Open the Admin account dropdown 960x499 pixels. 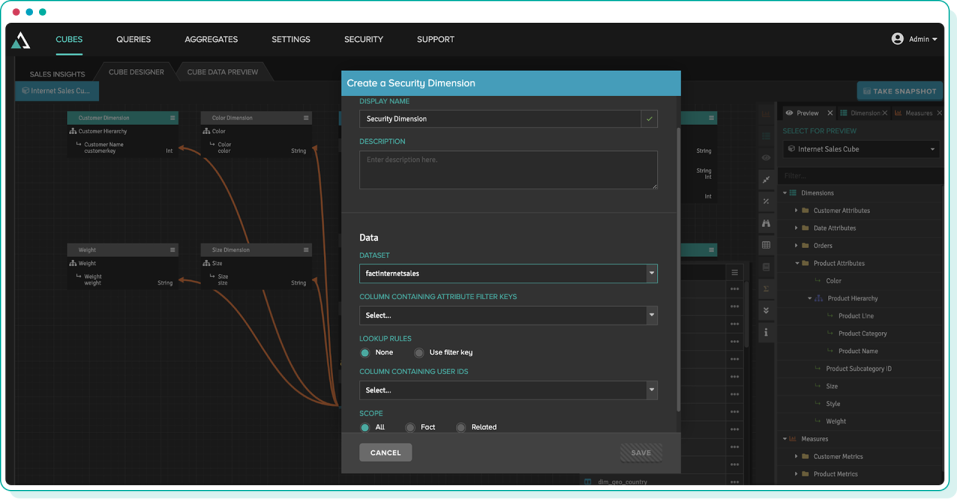[x=923, y=39]
